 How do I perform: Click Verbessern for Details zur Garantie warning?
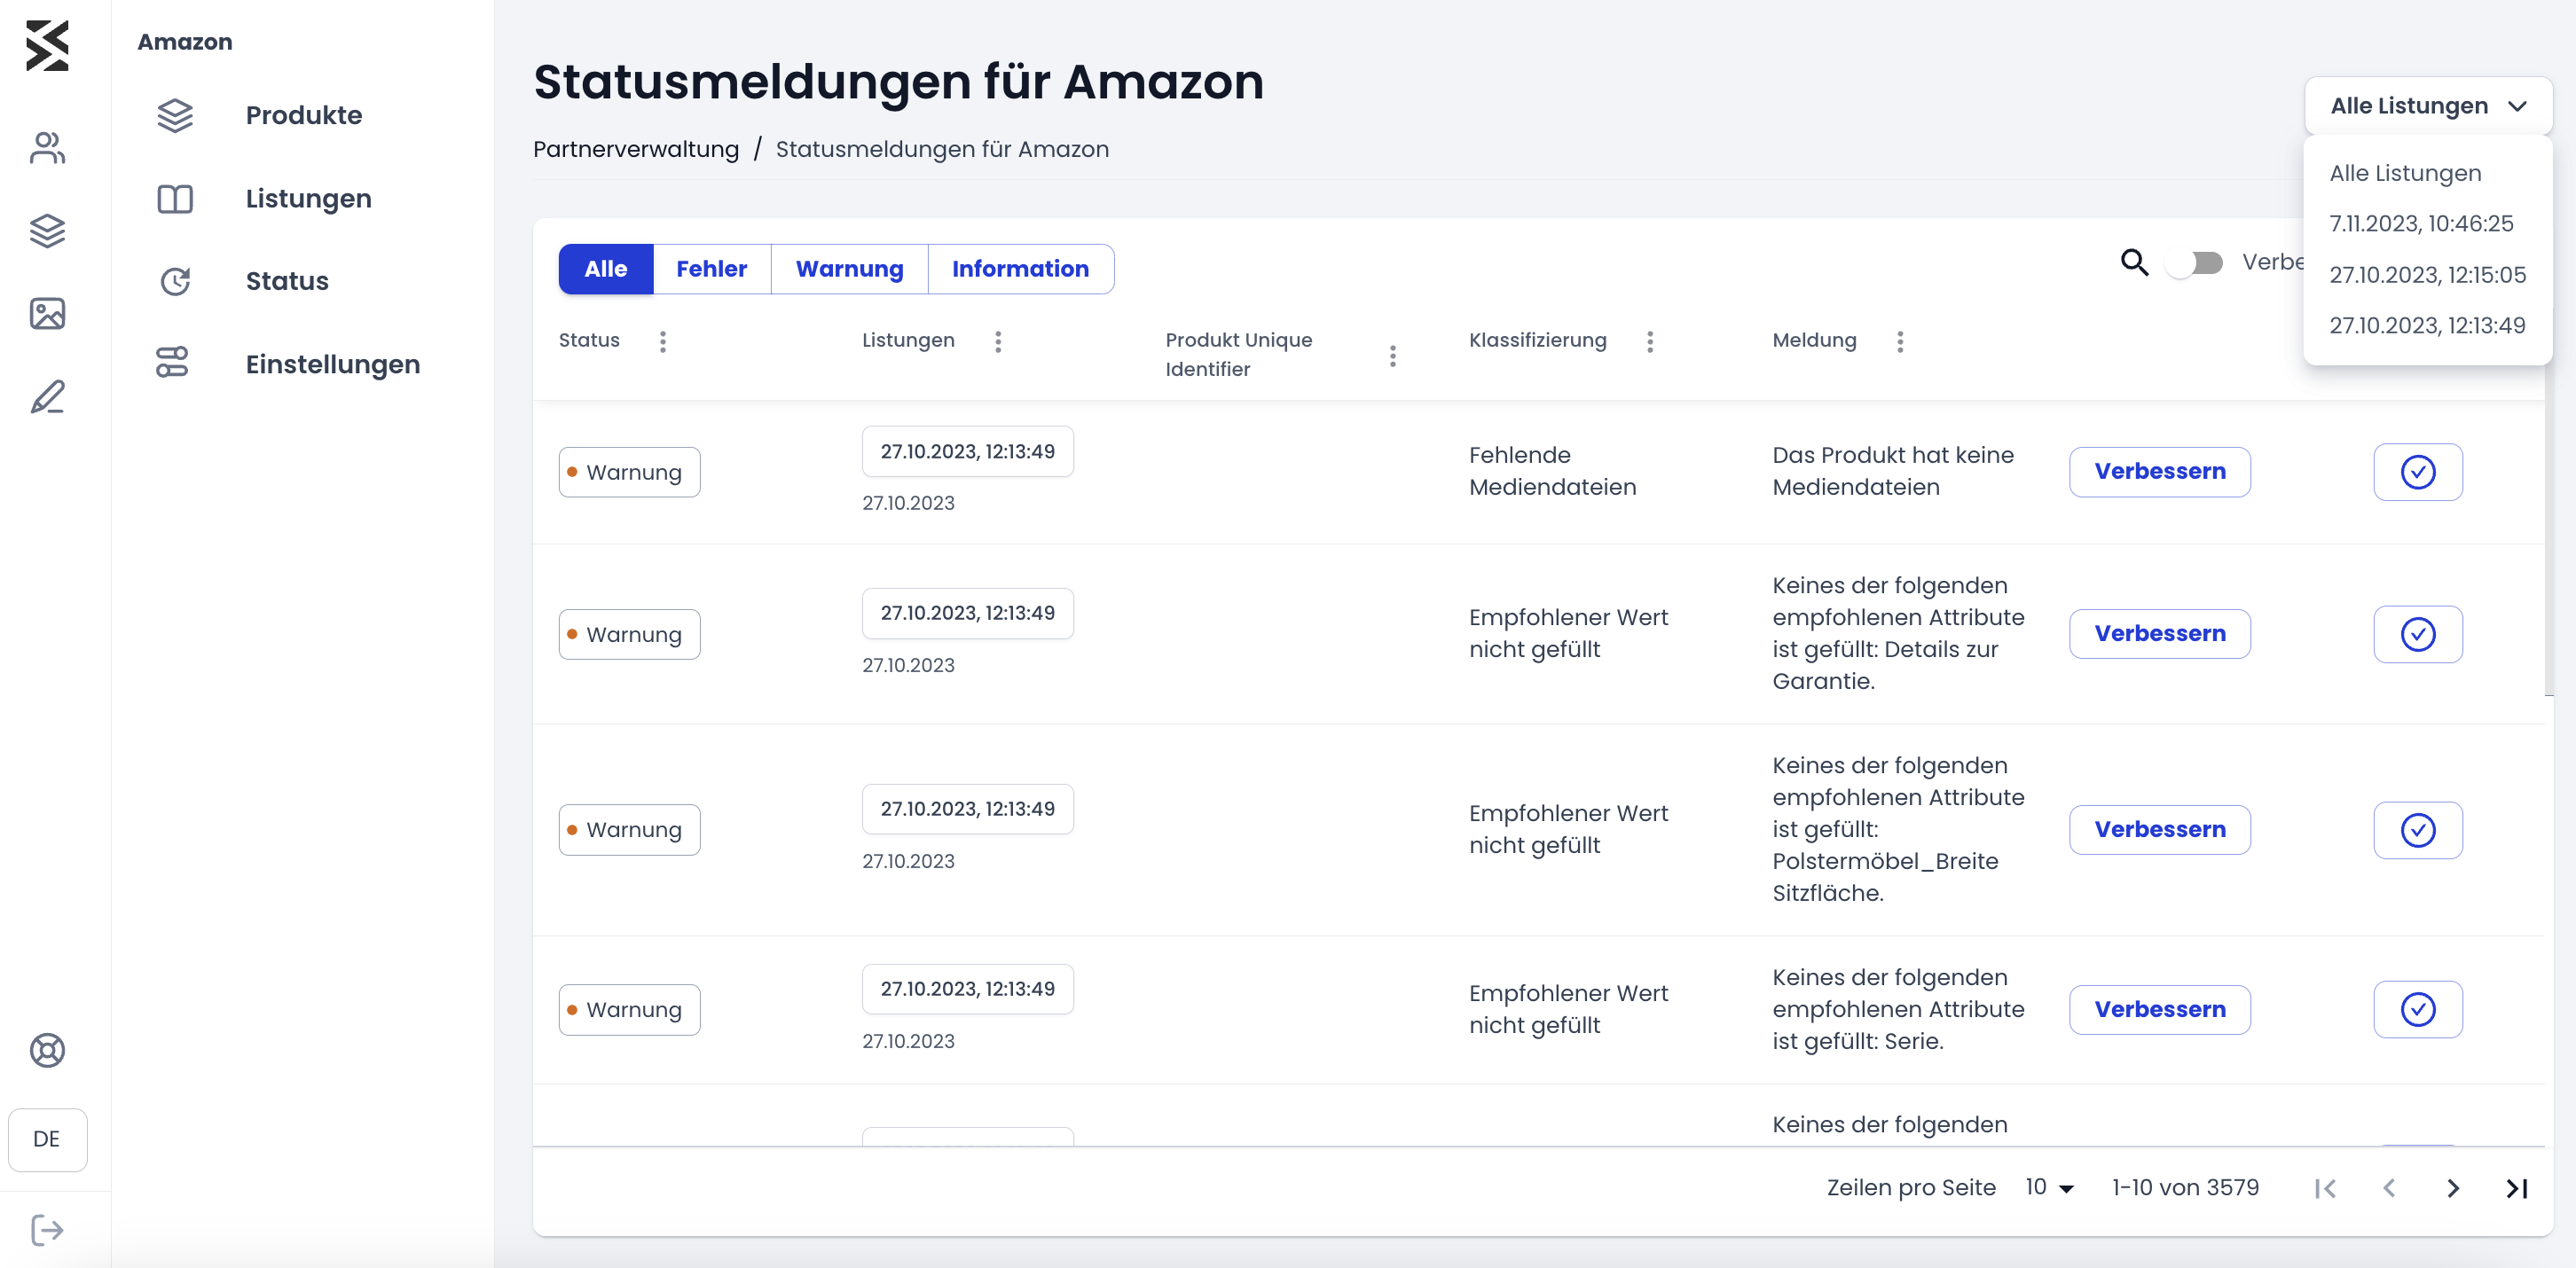tap(2159, 634)
